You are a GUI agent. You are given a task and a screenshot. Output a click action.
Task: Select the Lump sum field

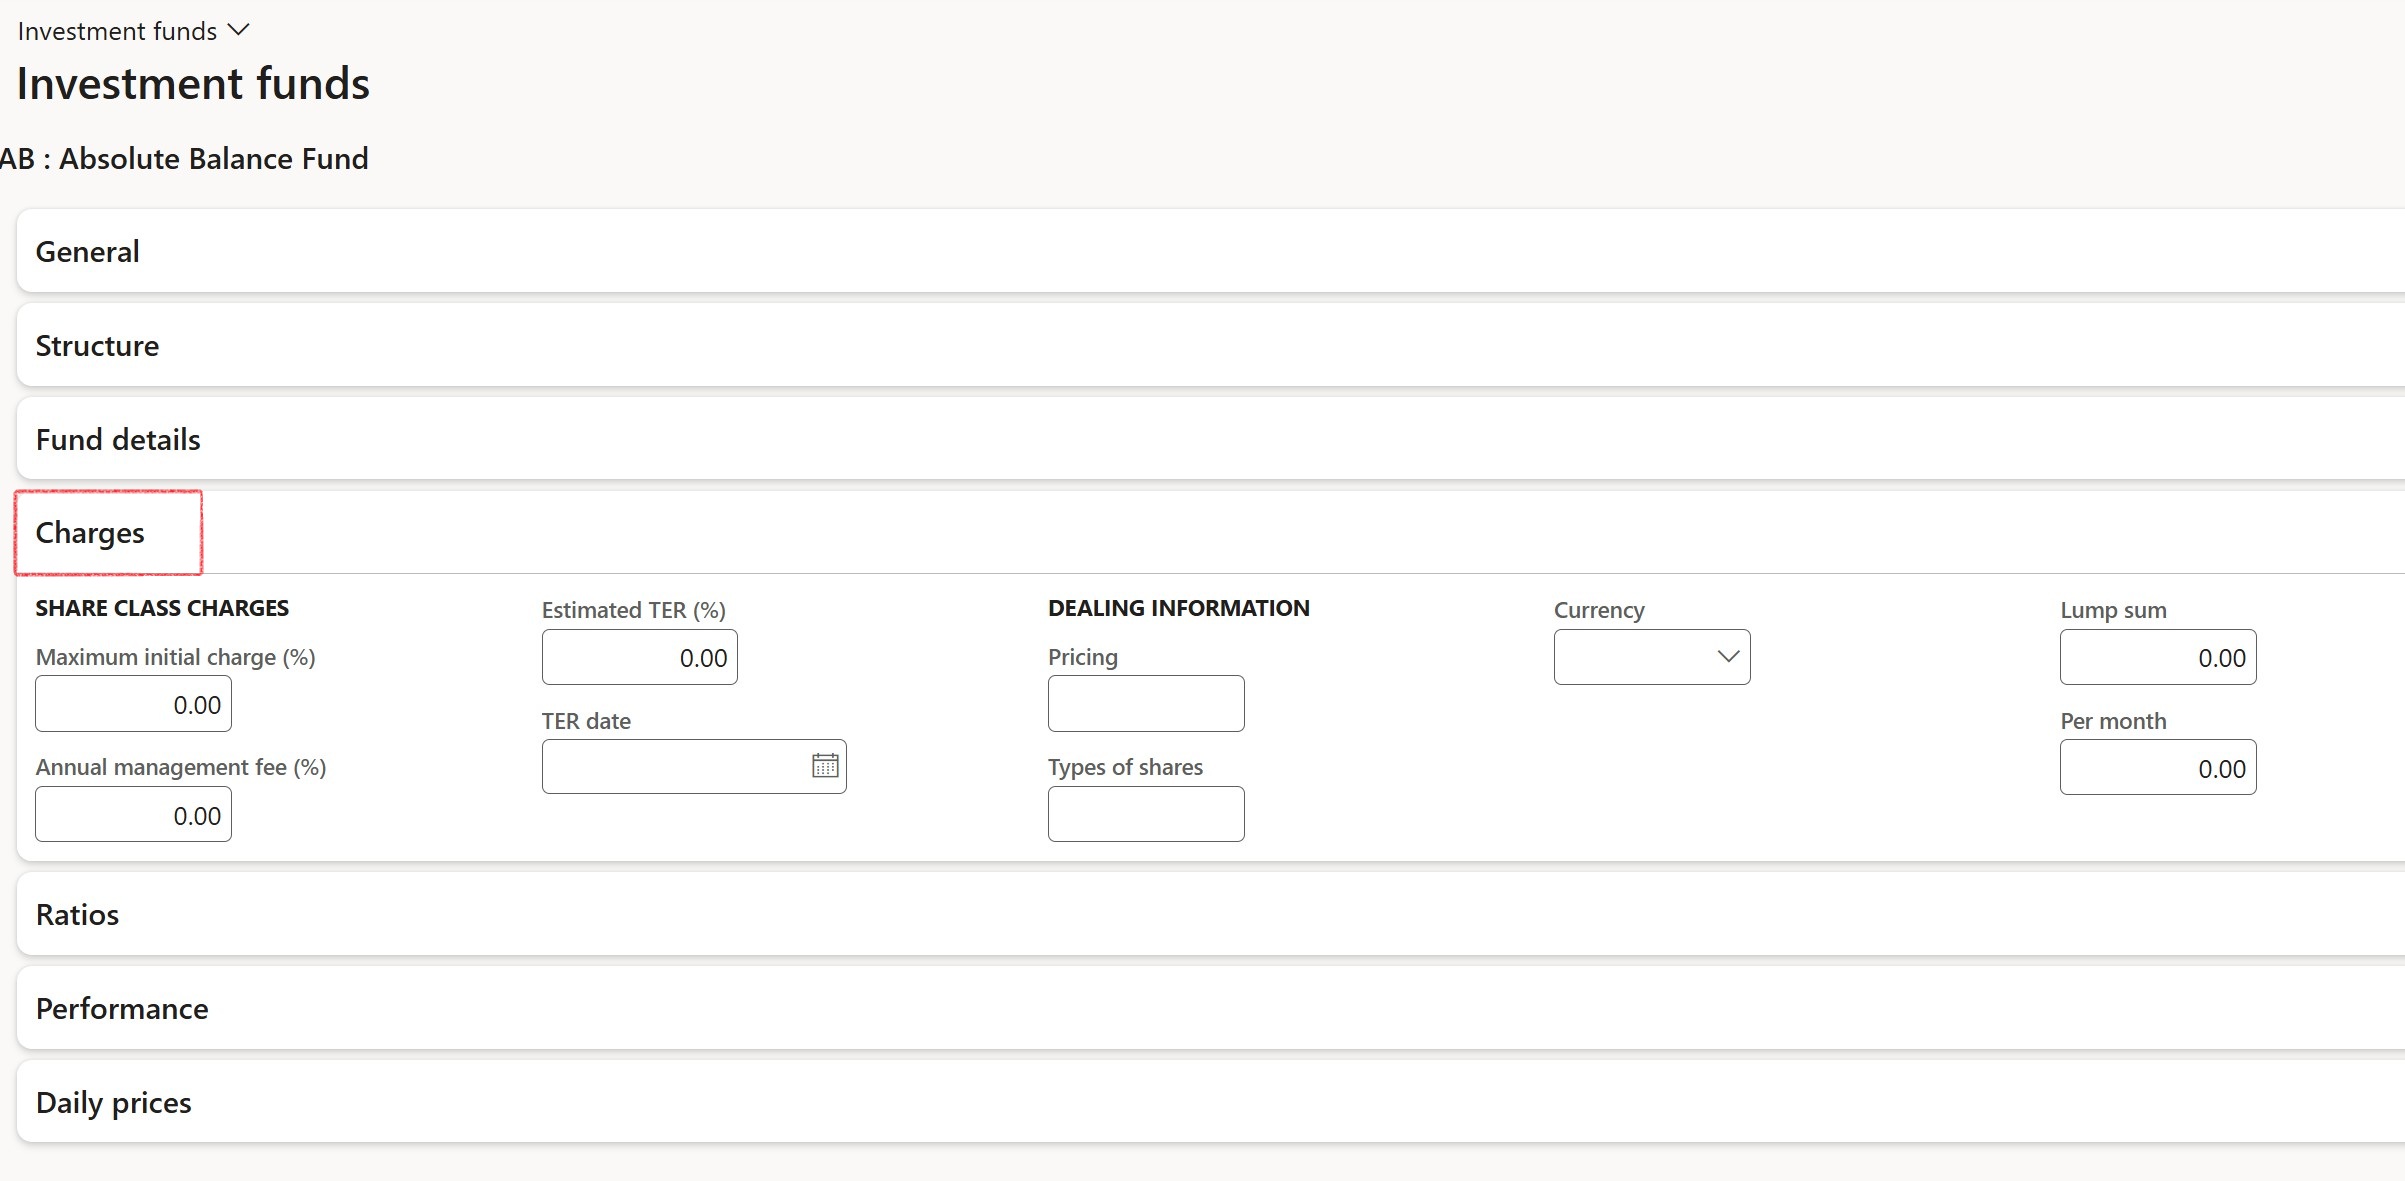pos(2158,657)
